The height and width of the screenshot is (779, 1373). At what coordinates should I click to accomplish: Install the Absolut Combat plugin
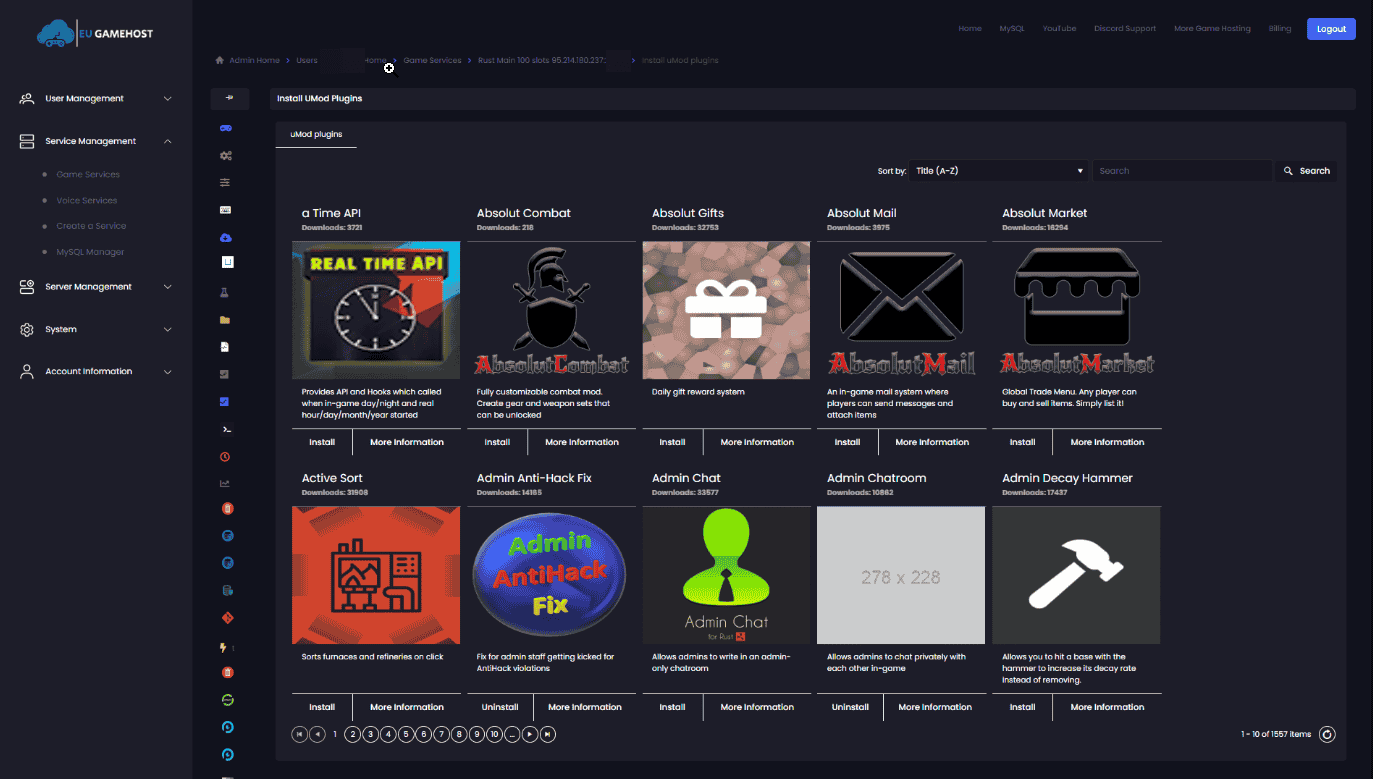[497, 442]
